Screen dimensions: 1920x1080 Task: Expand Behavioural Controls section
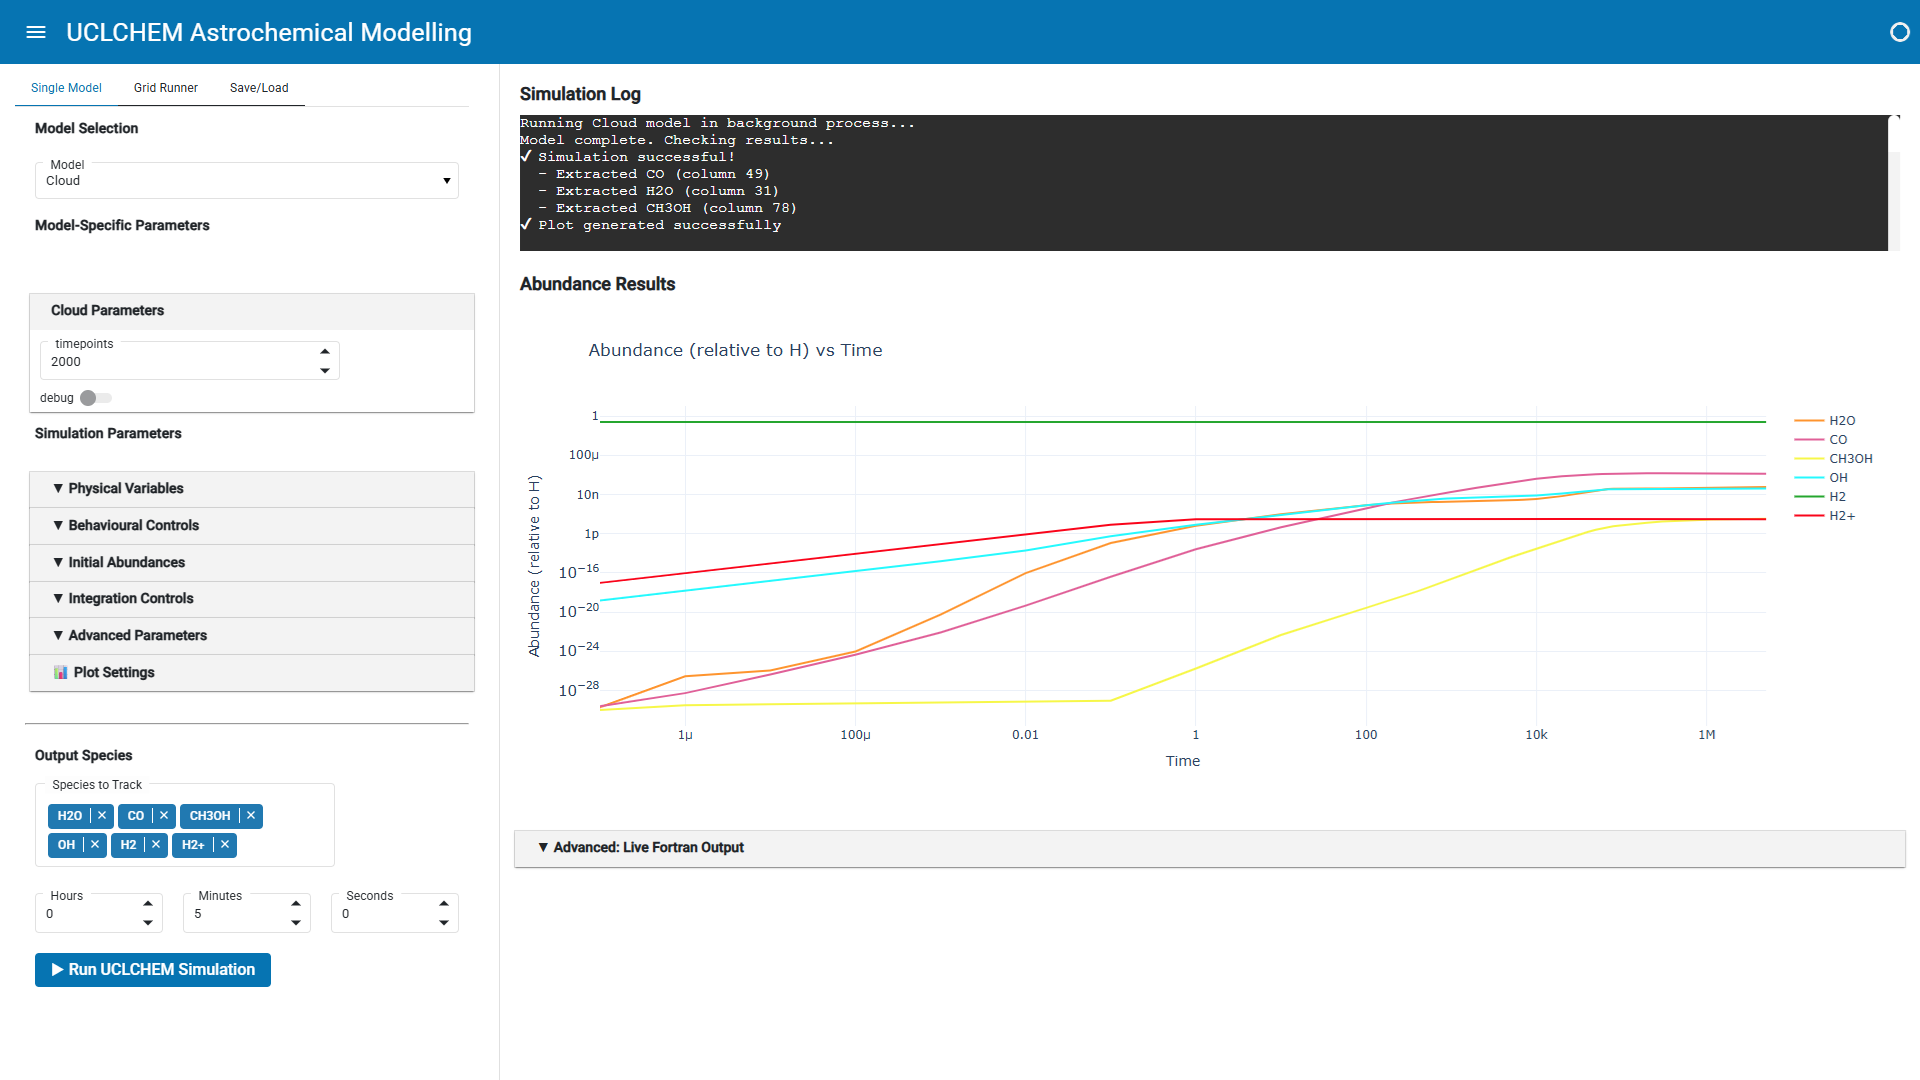[252, 526]
